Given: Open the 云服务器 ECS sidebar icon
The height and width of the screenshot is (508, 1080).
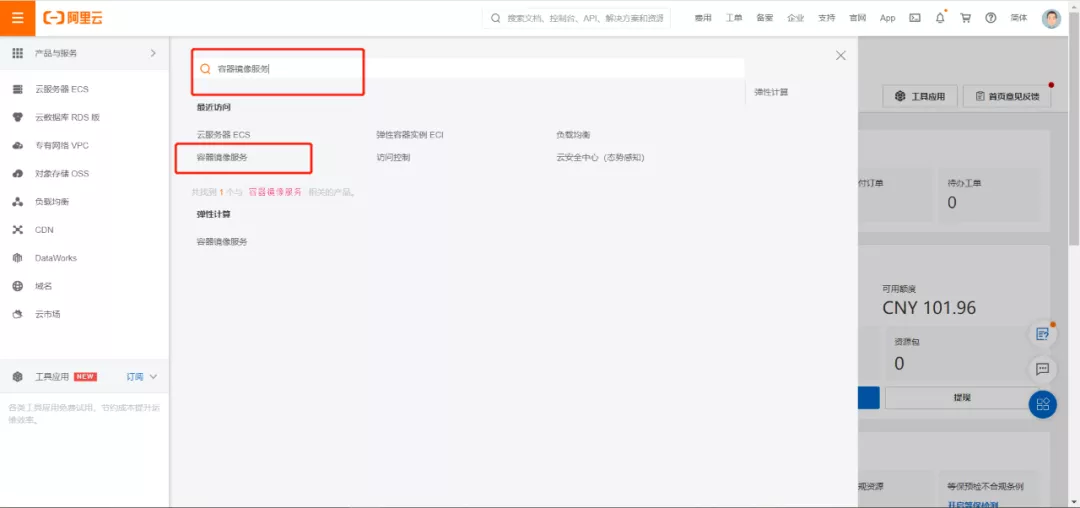Looking at the screenshot, I should (x=18, y=89).
